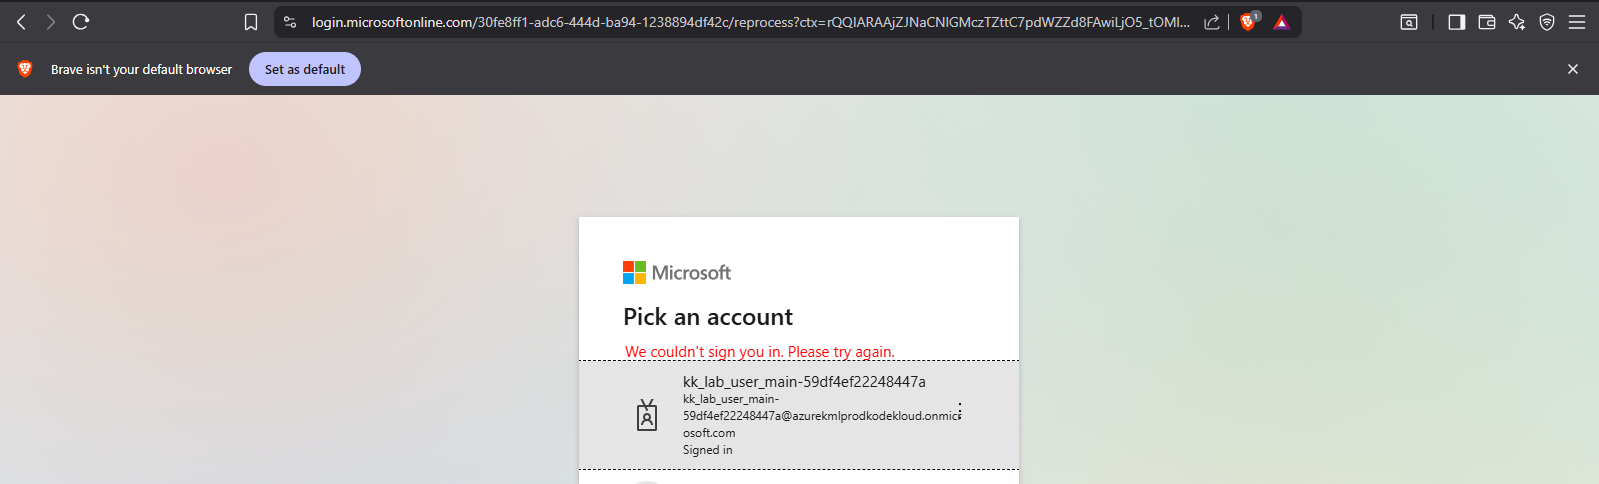
Task: Open the Brave hamburger main menu
Action: pyautogui.click(x=1577, y=22)
